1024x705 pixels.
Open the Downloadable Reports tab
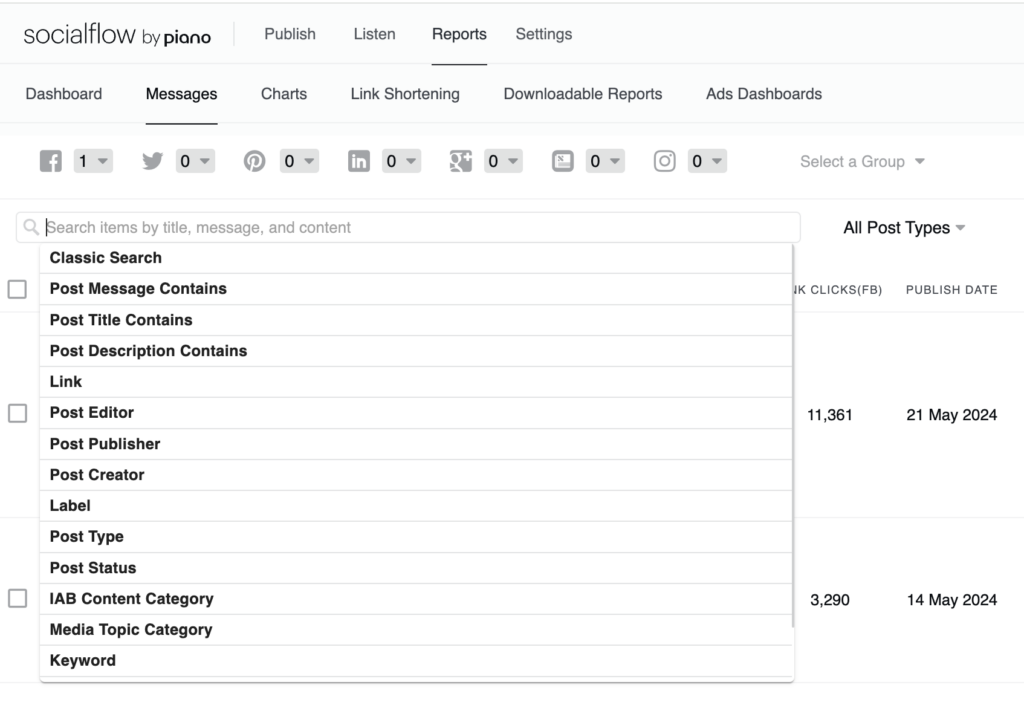point(583,94)
